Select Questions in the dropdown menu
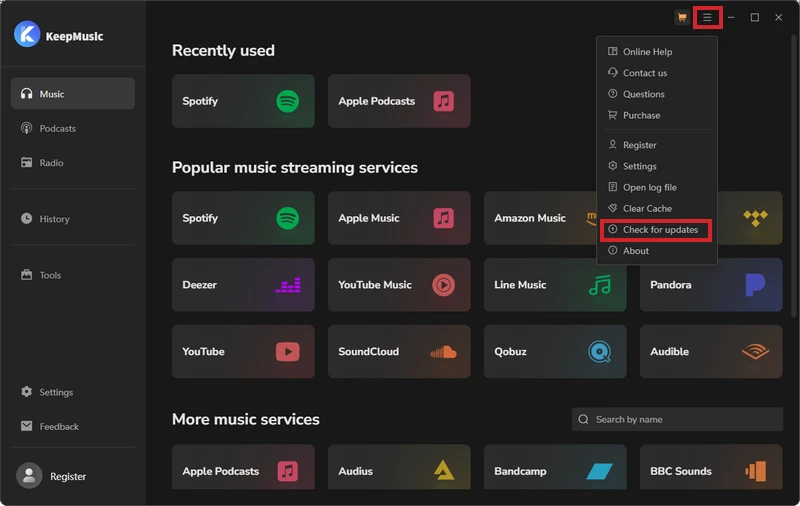Screen dimensions: 800x506 pos(657,94)
